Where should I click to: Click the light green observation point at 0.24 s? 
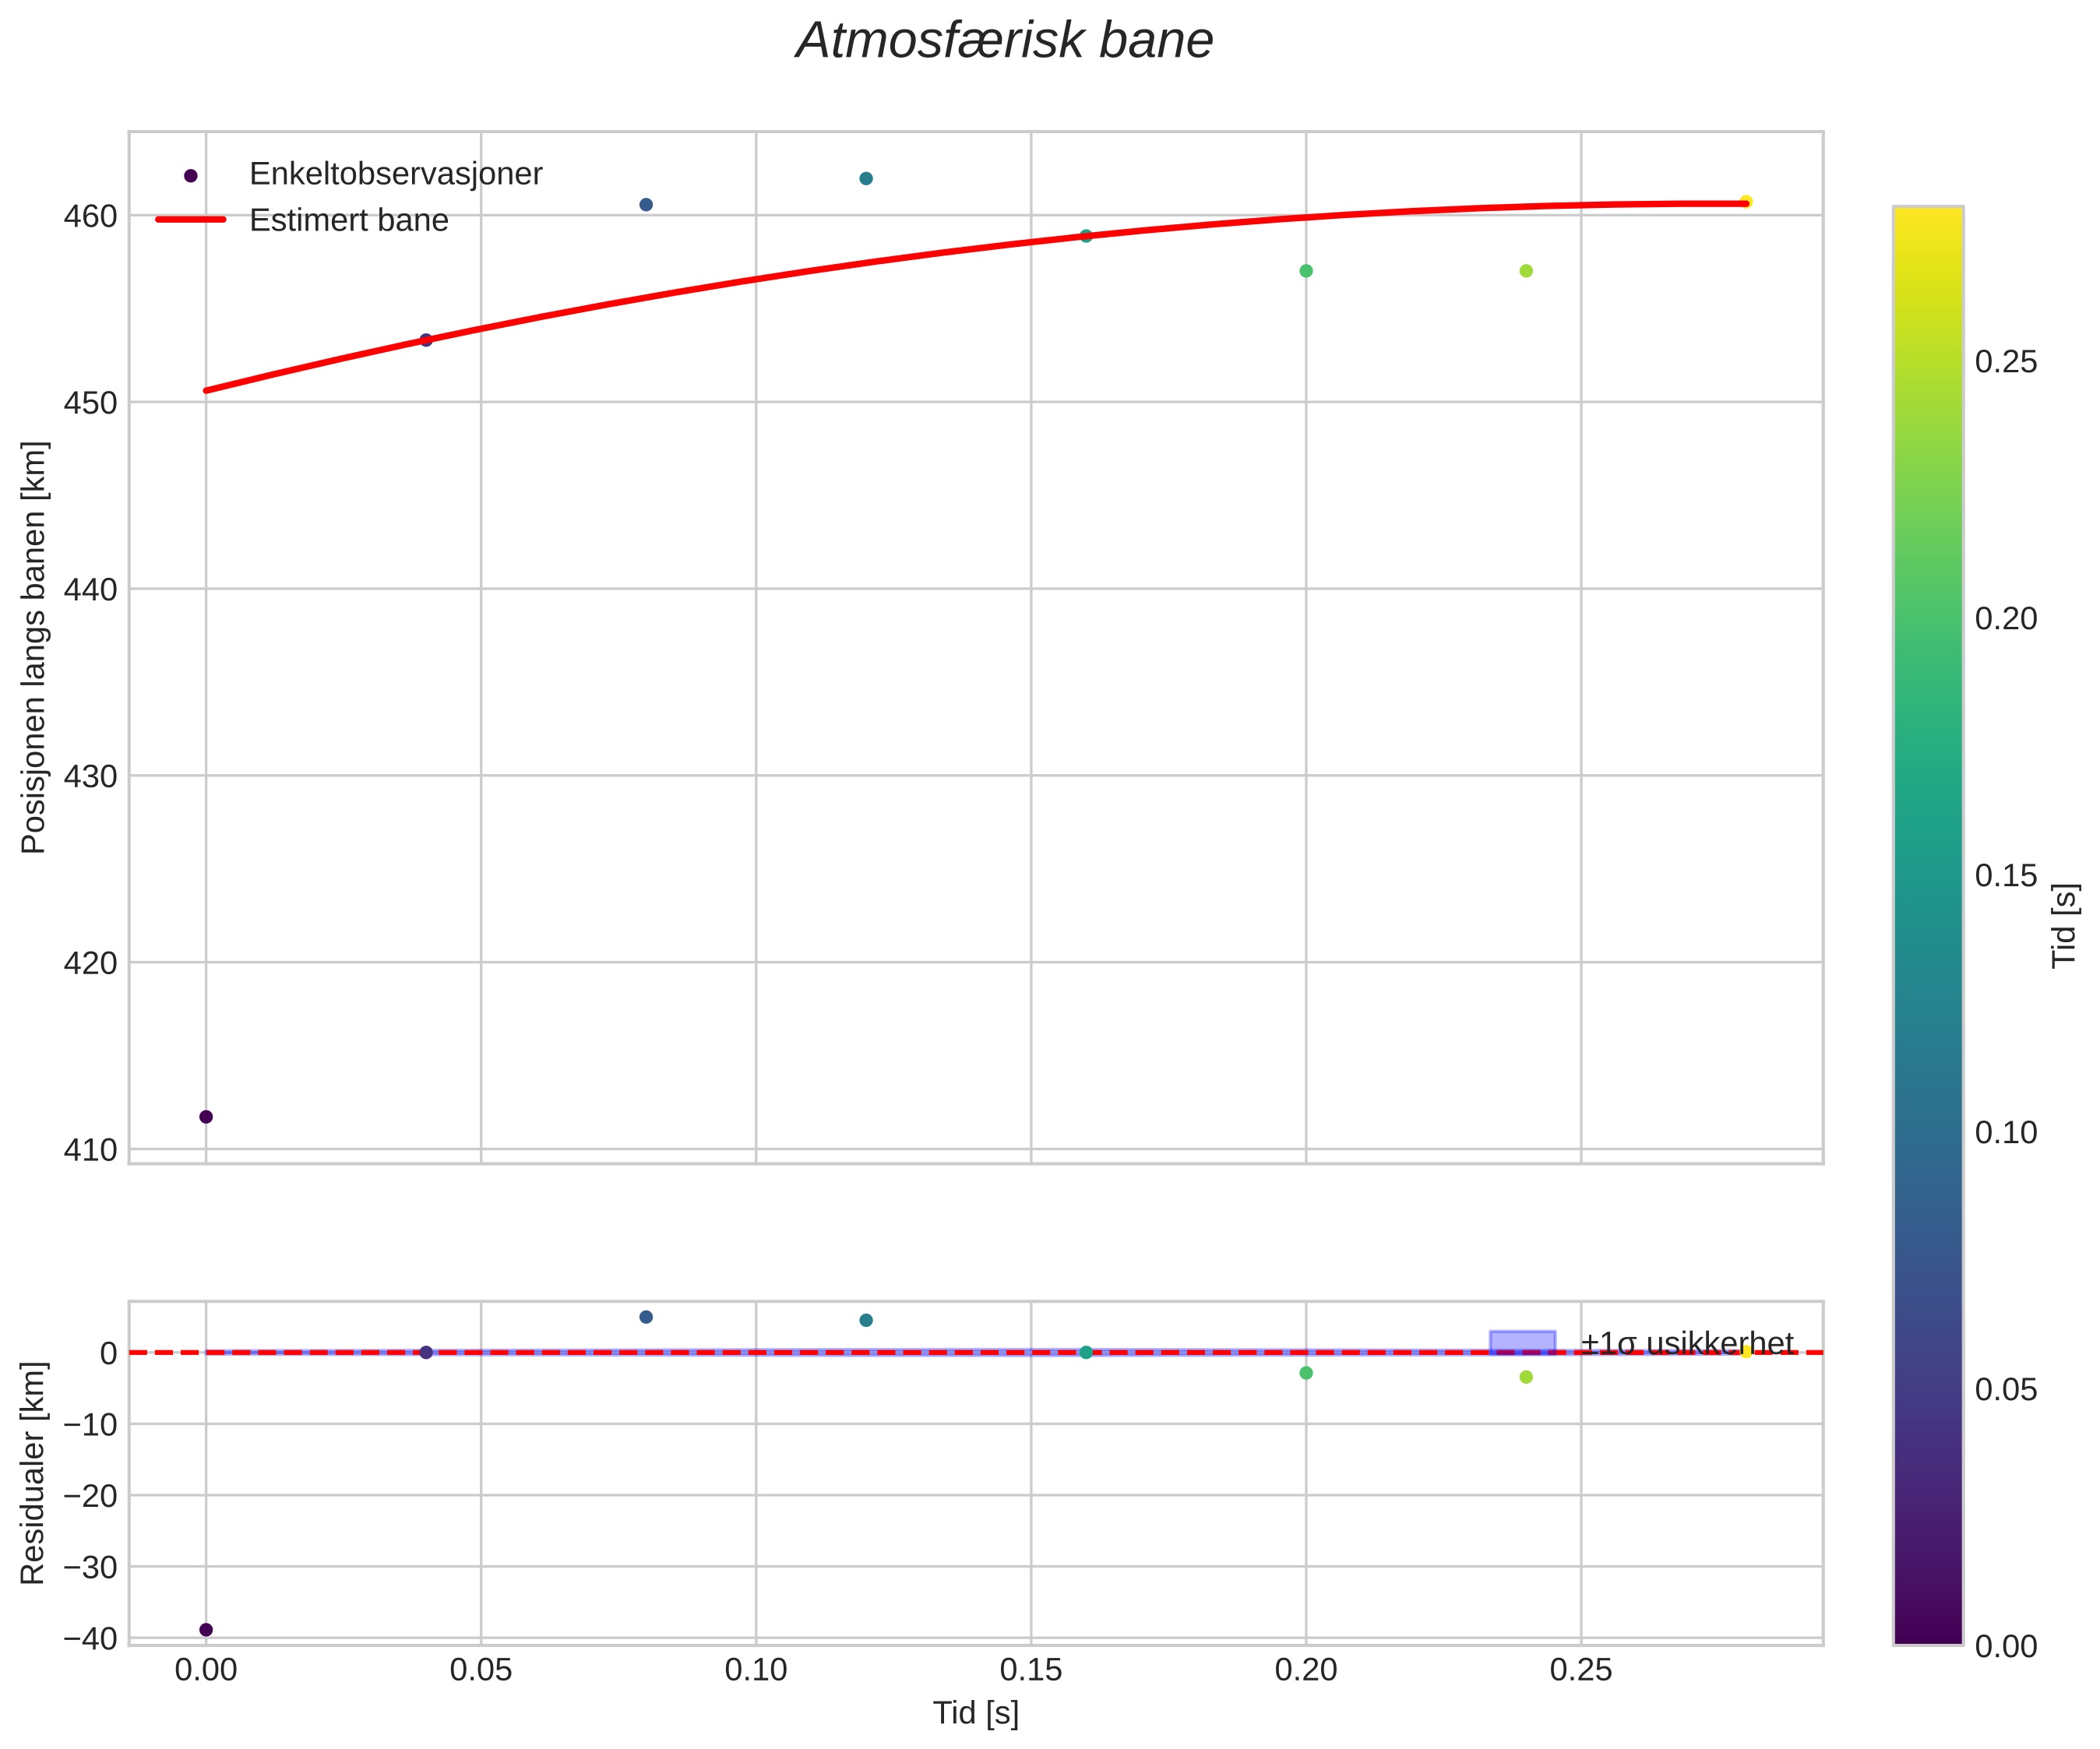tap(1526, 271)
